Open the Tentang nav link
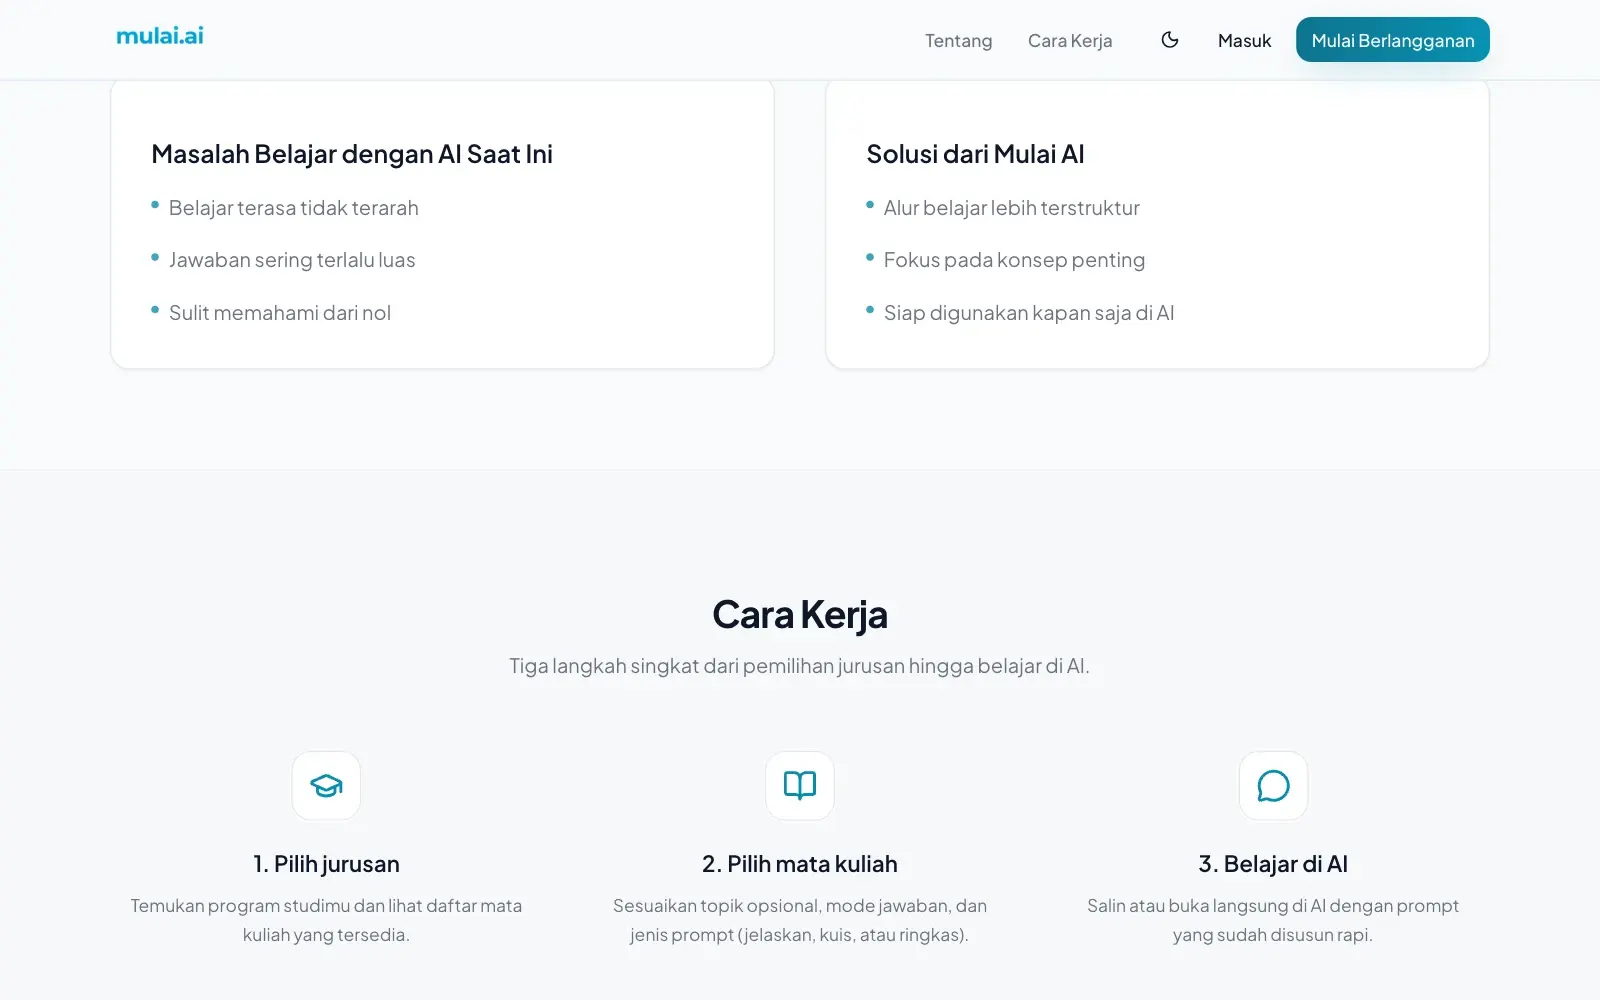1600x1000 pixels. (958, 41)
